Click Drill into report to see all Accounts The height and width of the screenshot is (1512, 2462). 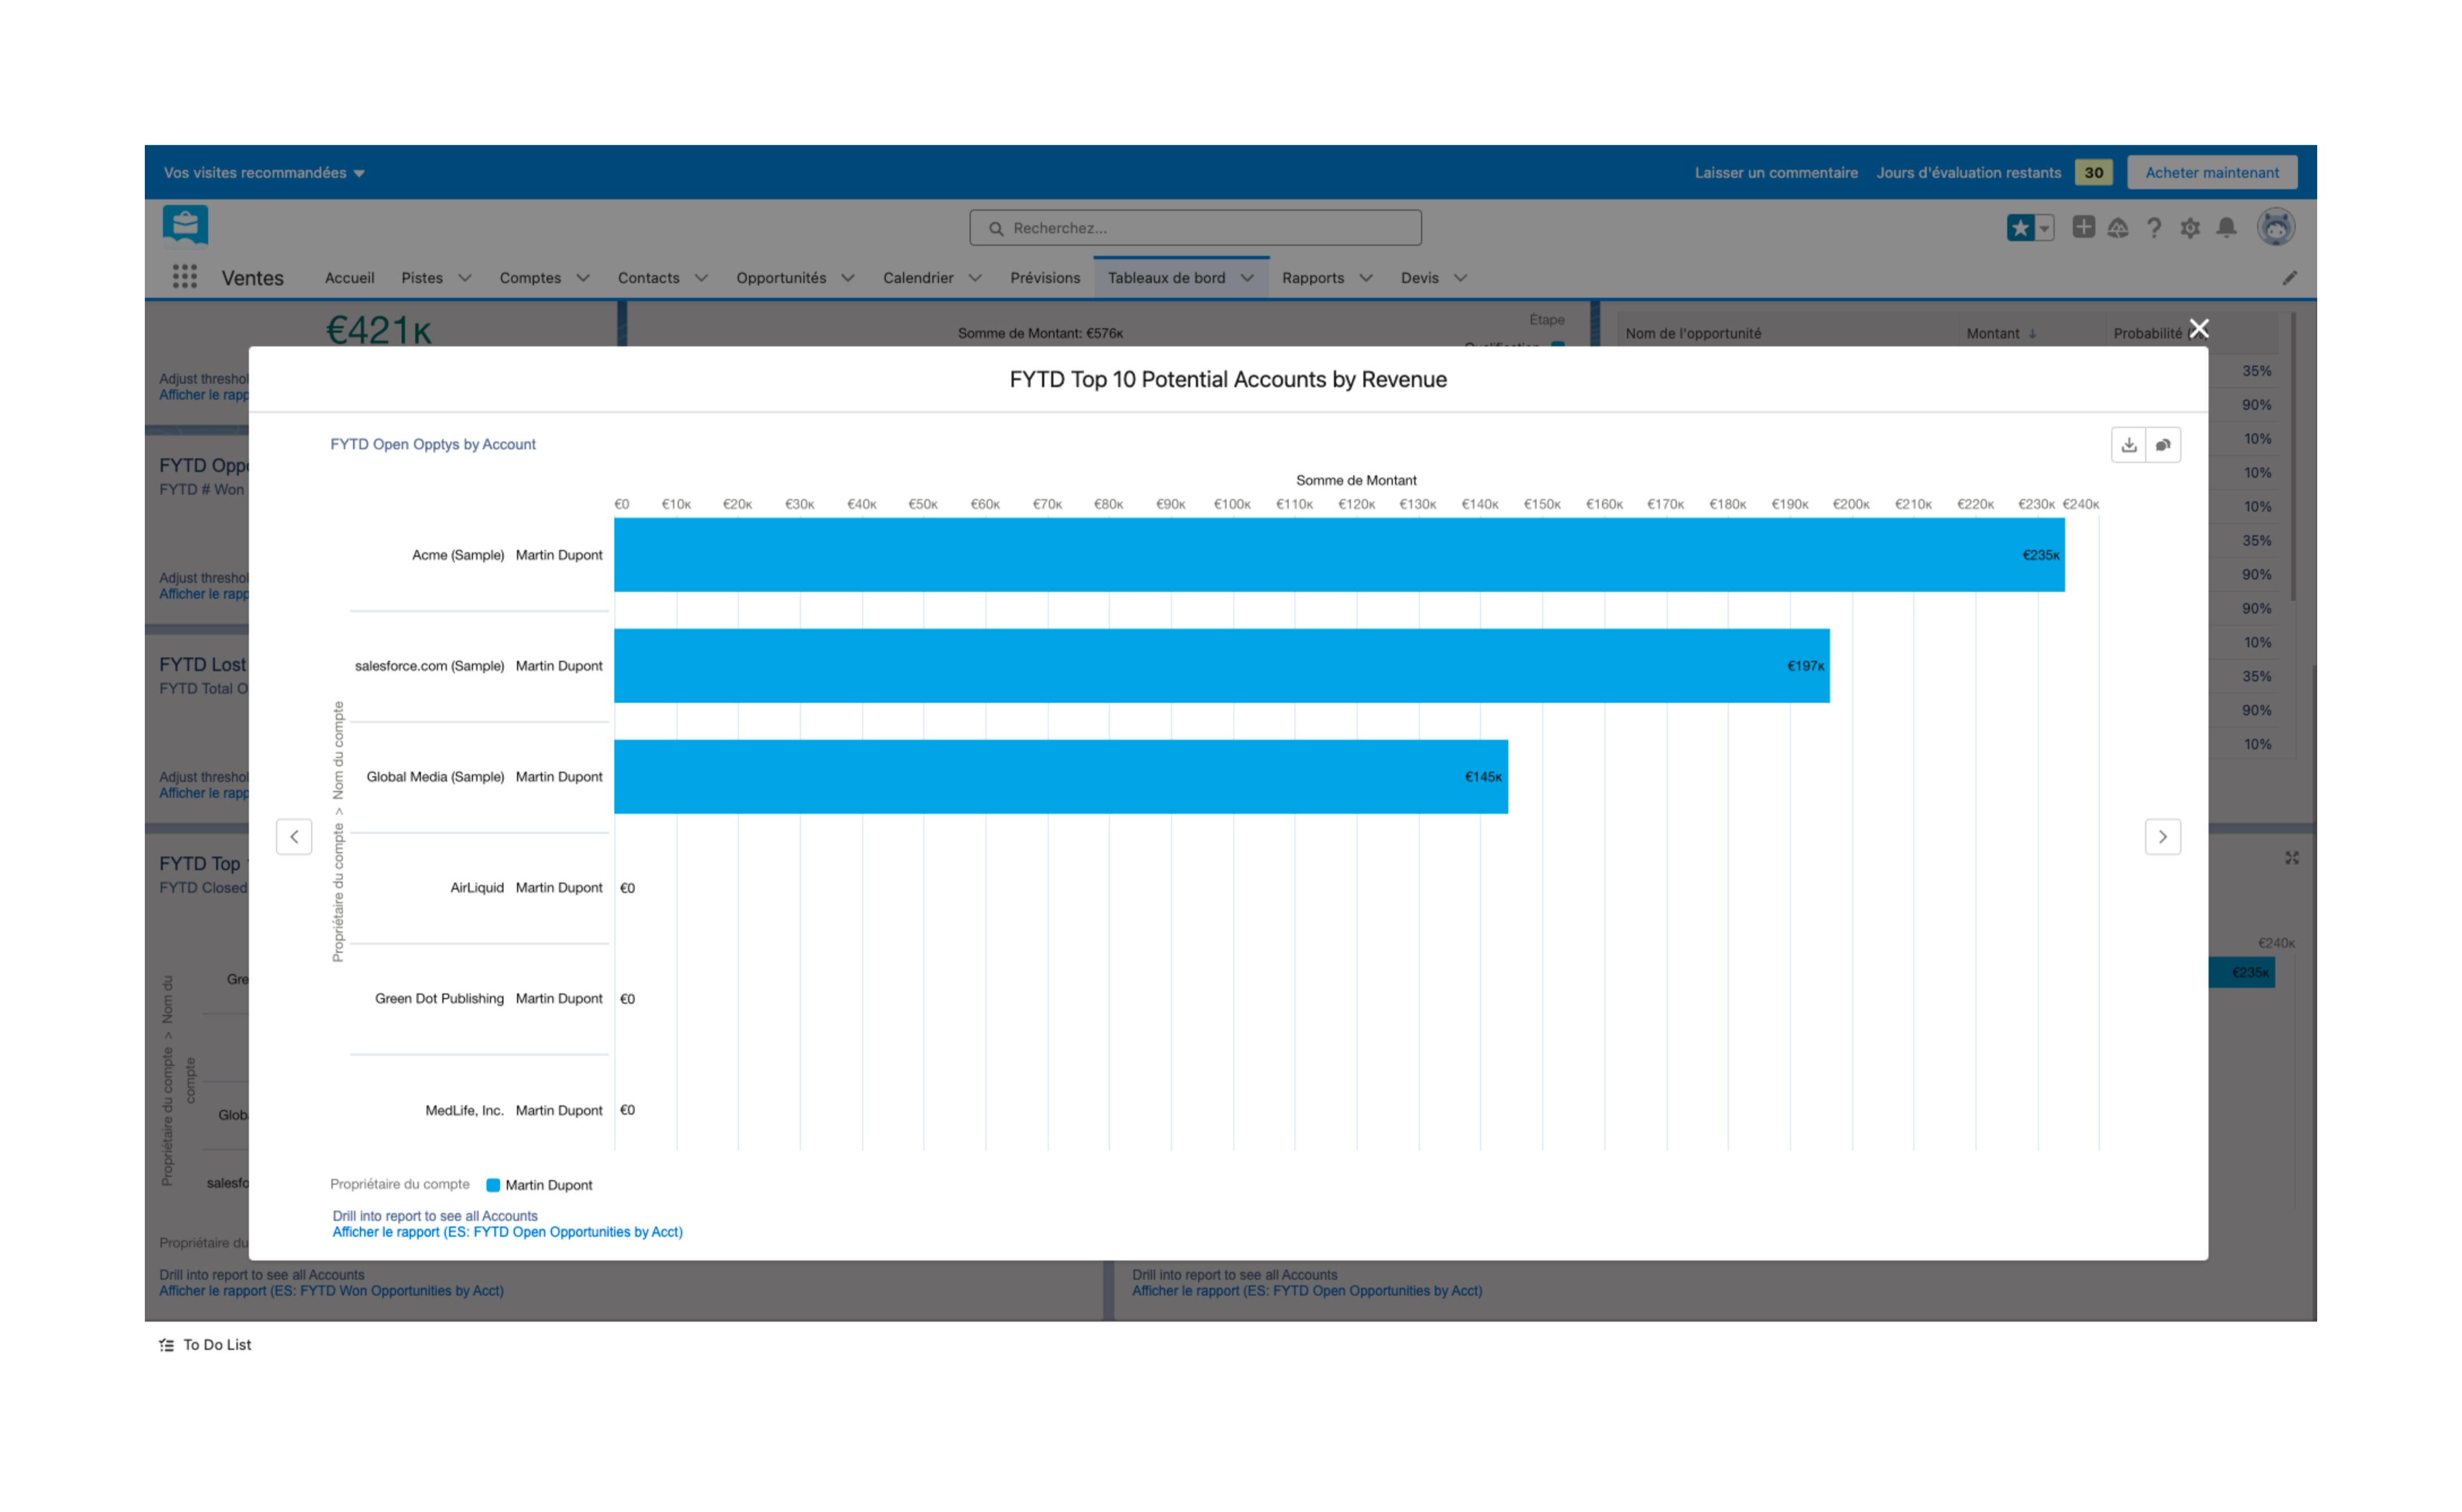click(x=435, y=1217)
